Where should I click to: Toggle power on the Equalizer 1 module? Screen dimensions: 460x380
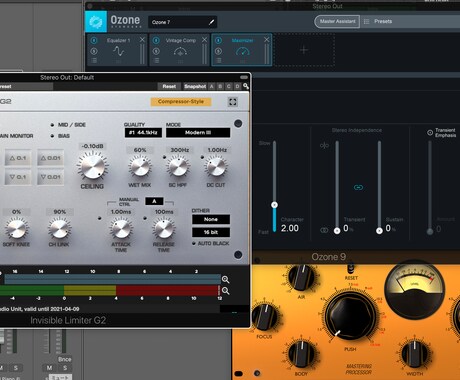click(94, 40)
